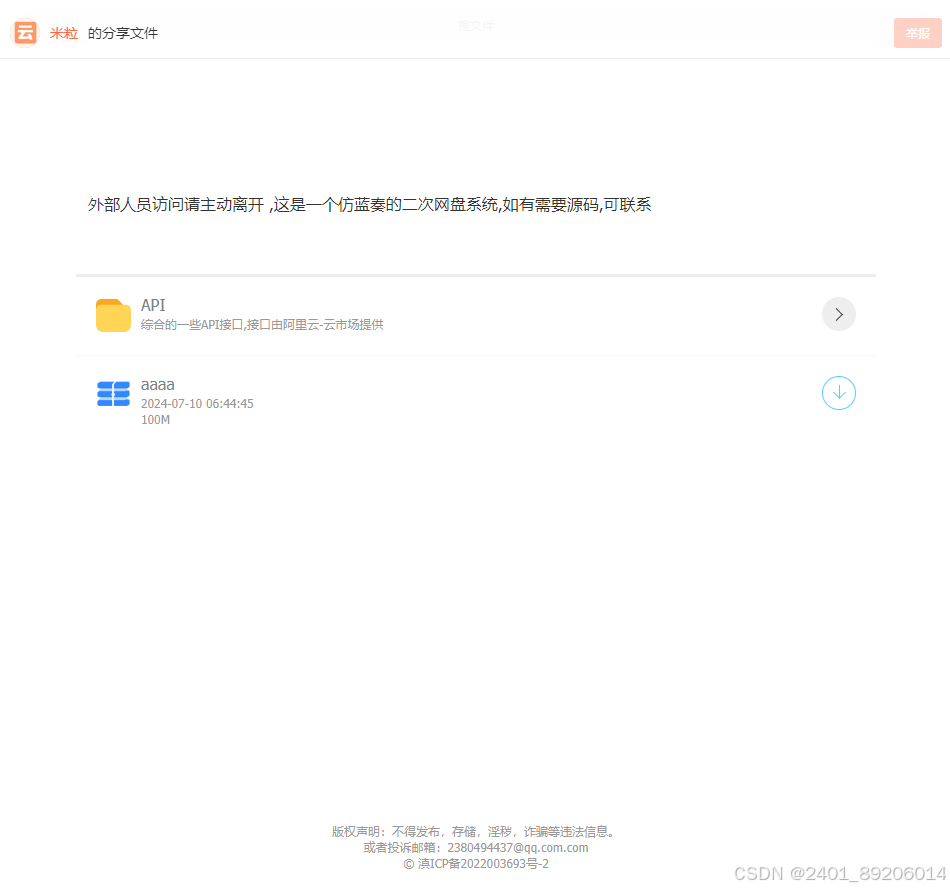The image size is (950, 891).
Task: Click the orange cloud logo icon
Action: [x=25, y=33]
